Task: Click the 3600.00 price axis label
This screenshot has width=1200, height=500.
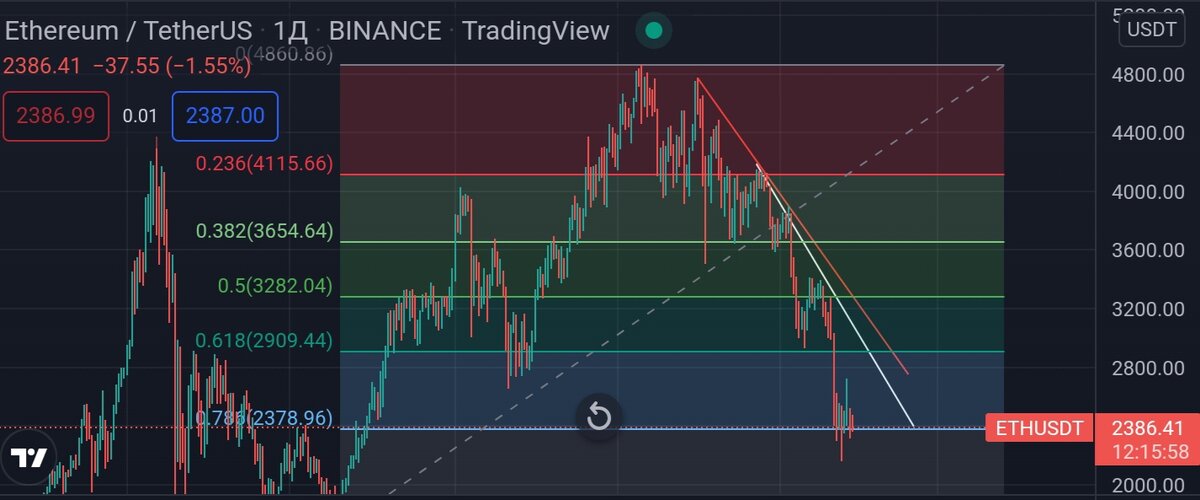Action: (1146, 251)
